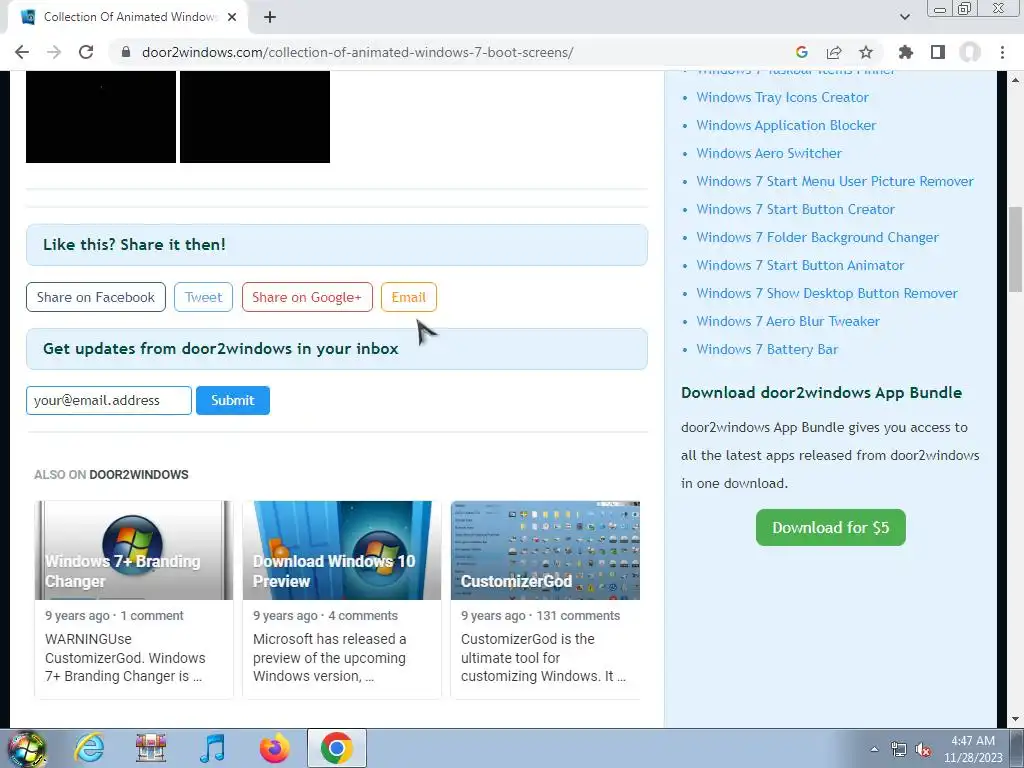Show hidden tray icons arrow

pos(874,749)
